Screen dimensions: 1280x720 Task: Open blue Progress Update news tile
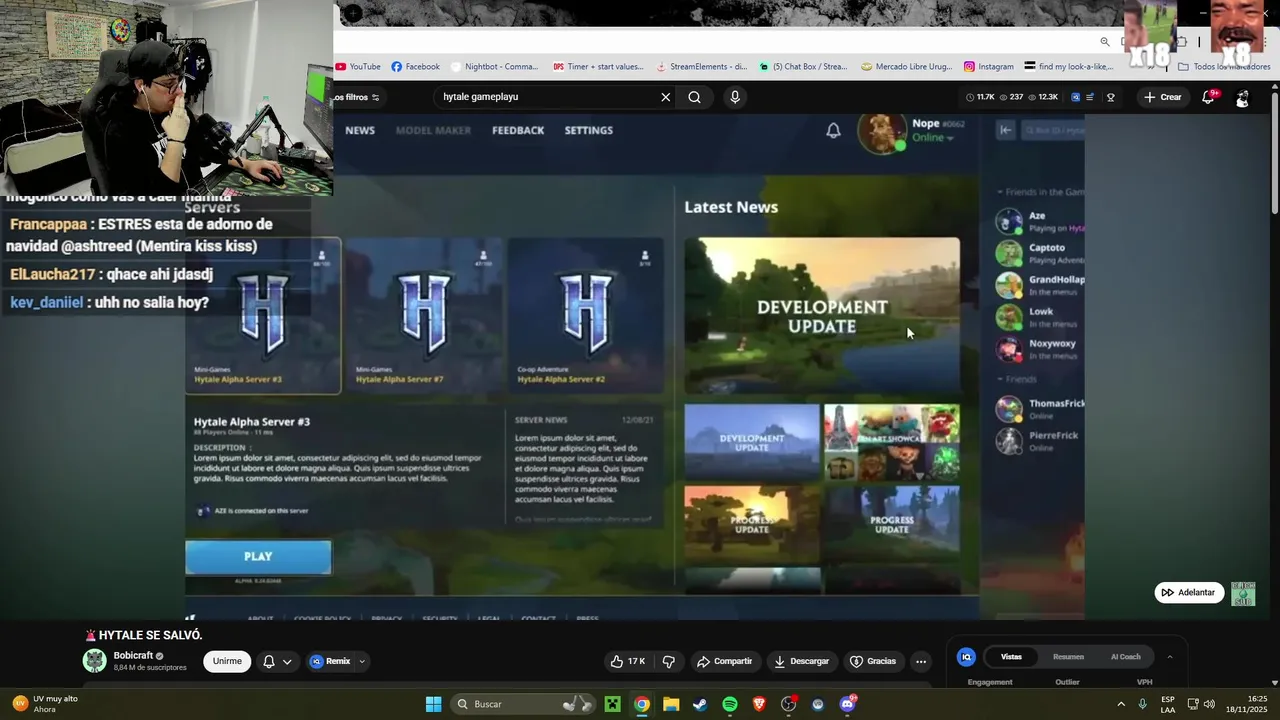(892, 524)
